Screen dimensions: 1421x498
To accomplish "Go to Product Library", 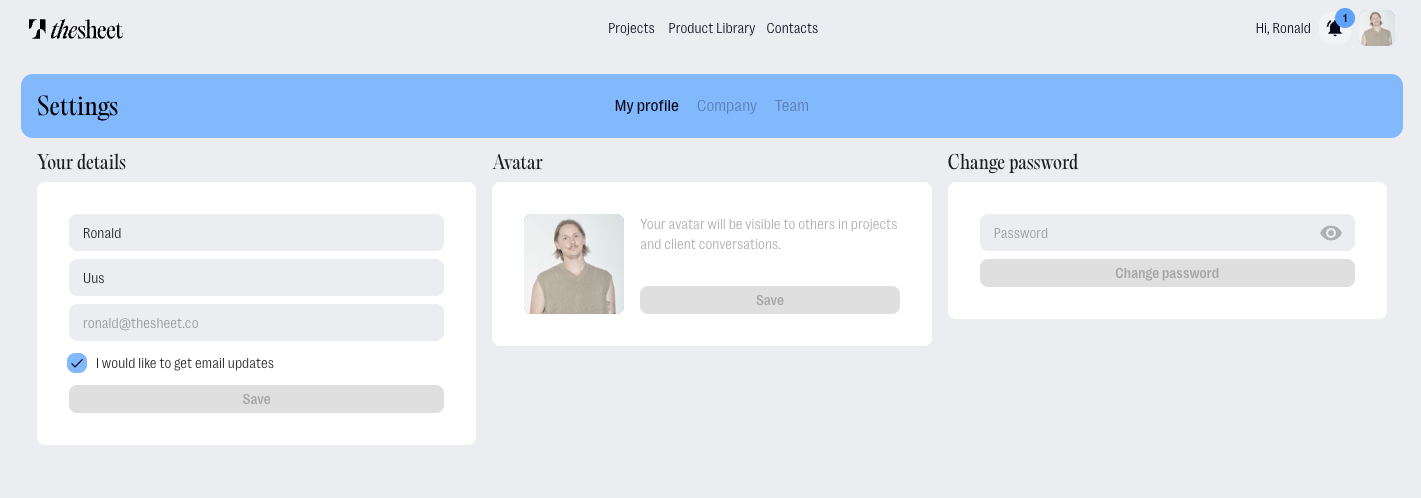I will tap(711, 28).
